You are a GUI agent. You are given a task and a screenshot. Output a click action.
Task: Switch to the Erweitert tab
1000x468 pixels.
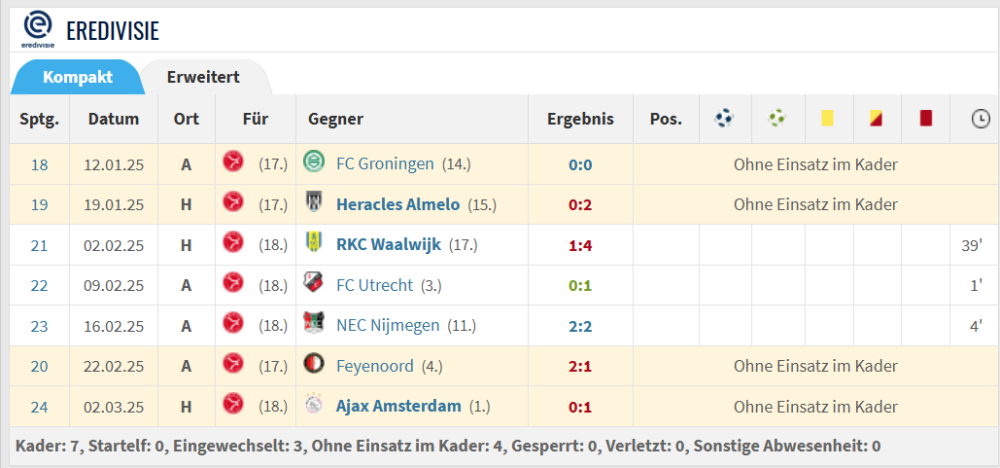204,77
